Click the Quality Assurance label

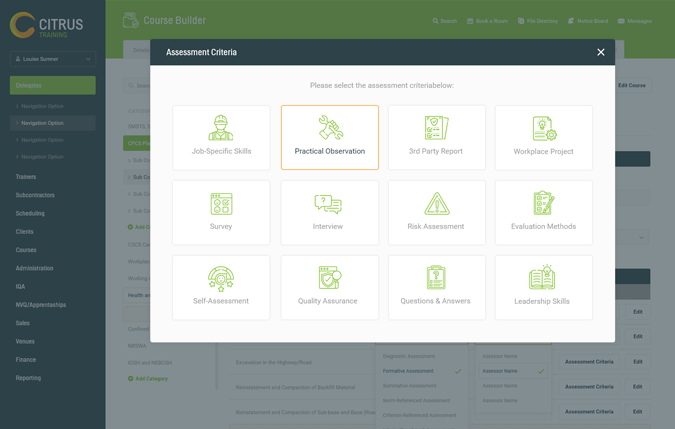(328, 301)
